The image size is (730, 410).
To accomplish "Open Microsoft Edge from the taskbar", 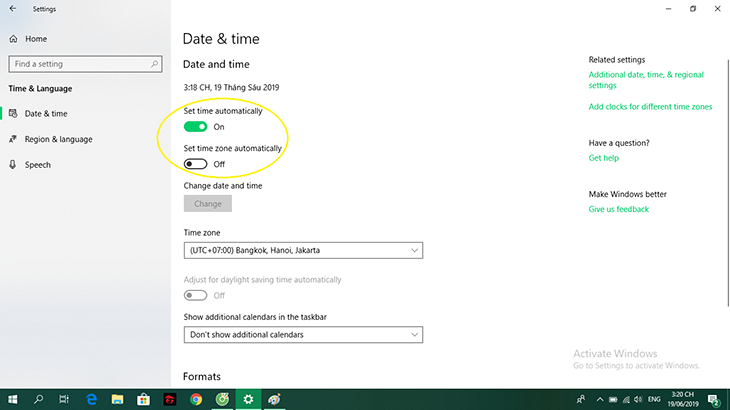I will pos(91,399).
